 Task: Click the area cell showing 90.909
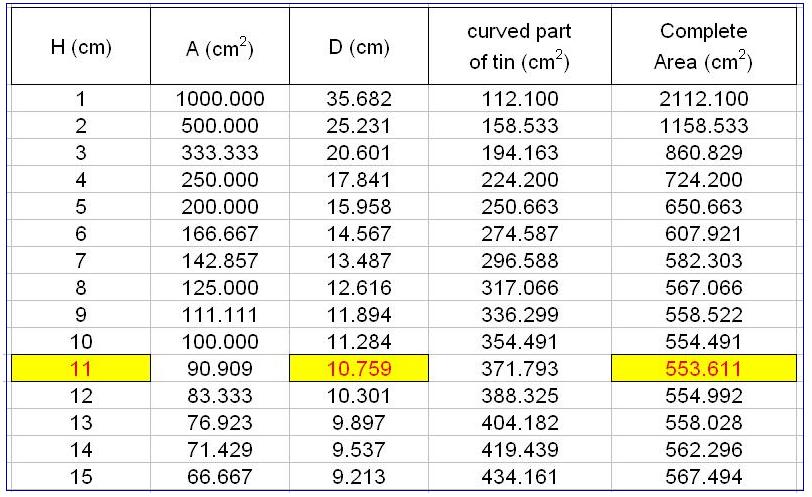click(219, 368)
